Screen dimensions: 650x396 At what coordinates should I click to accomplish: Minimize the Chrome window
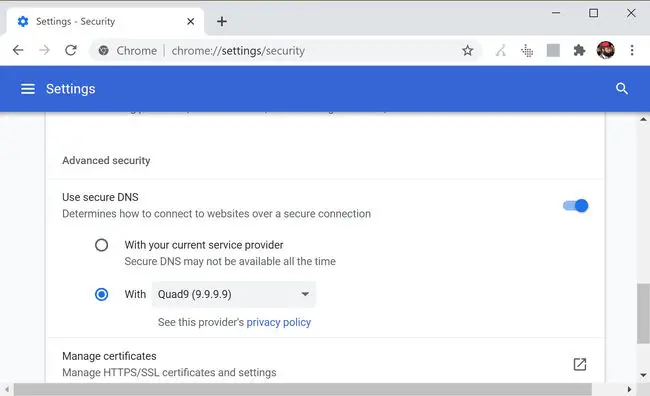point(556,13)
